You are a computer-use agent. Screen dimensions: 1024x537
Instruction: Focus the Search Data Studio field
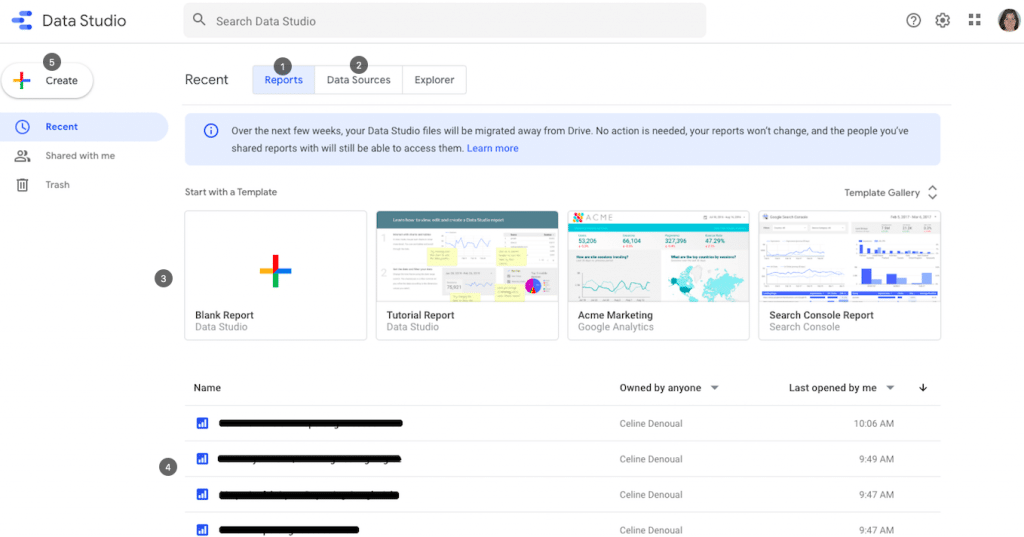444,20
